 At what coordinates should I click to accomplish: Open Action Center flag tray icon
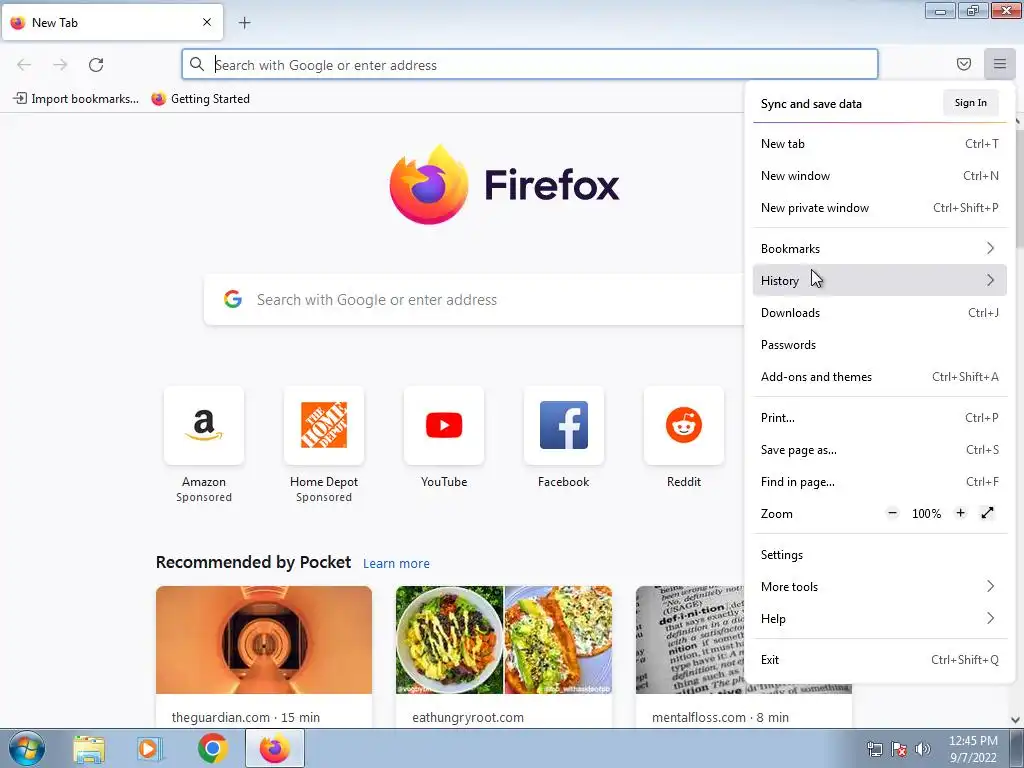point(899,749)
